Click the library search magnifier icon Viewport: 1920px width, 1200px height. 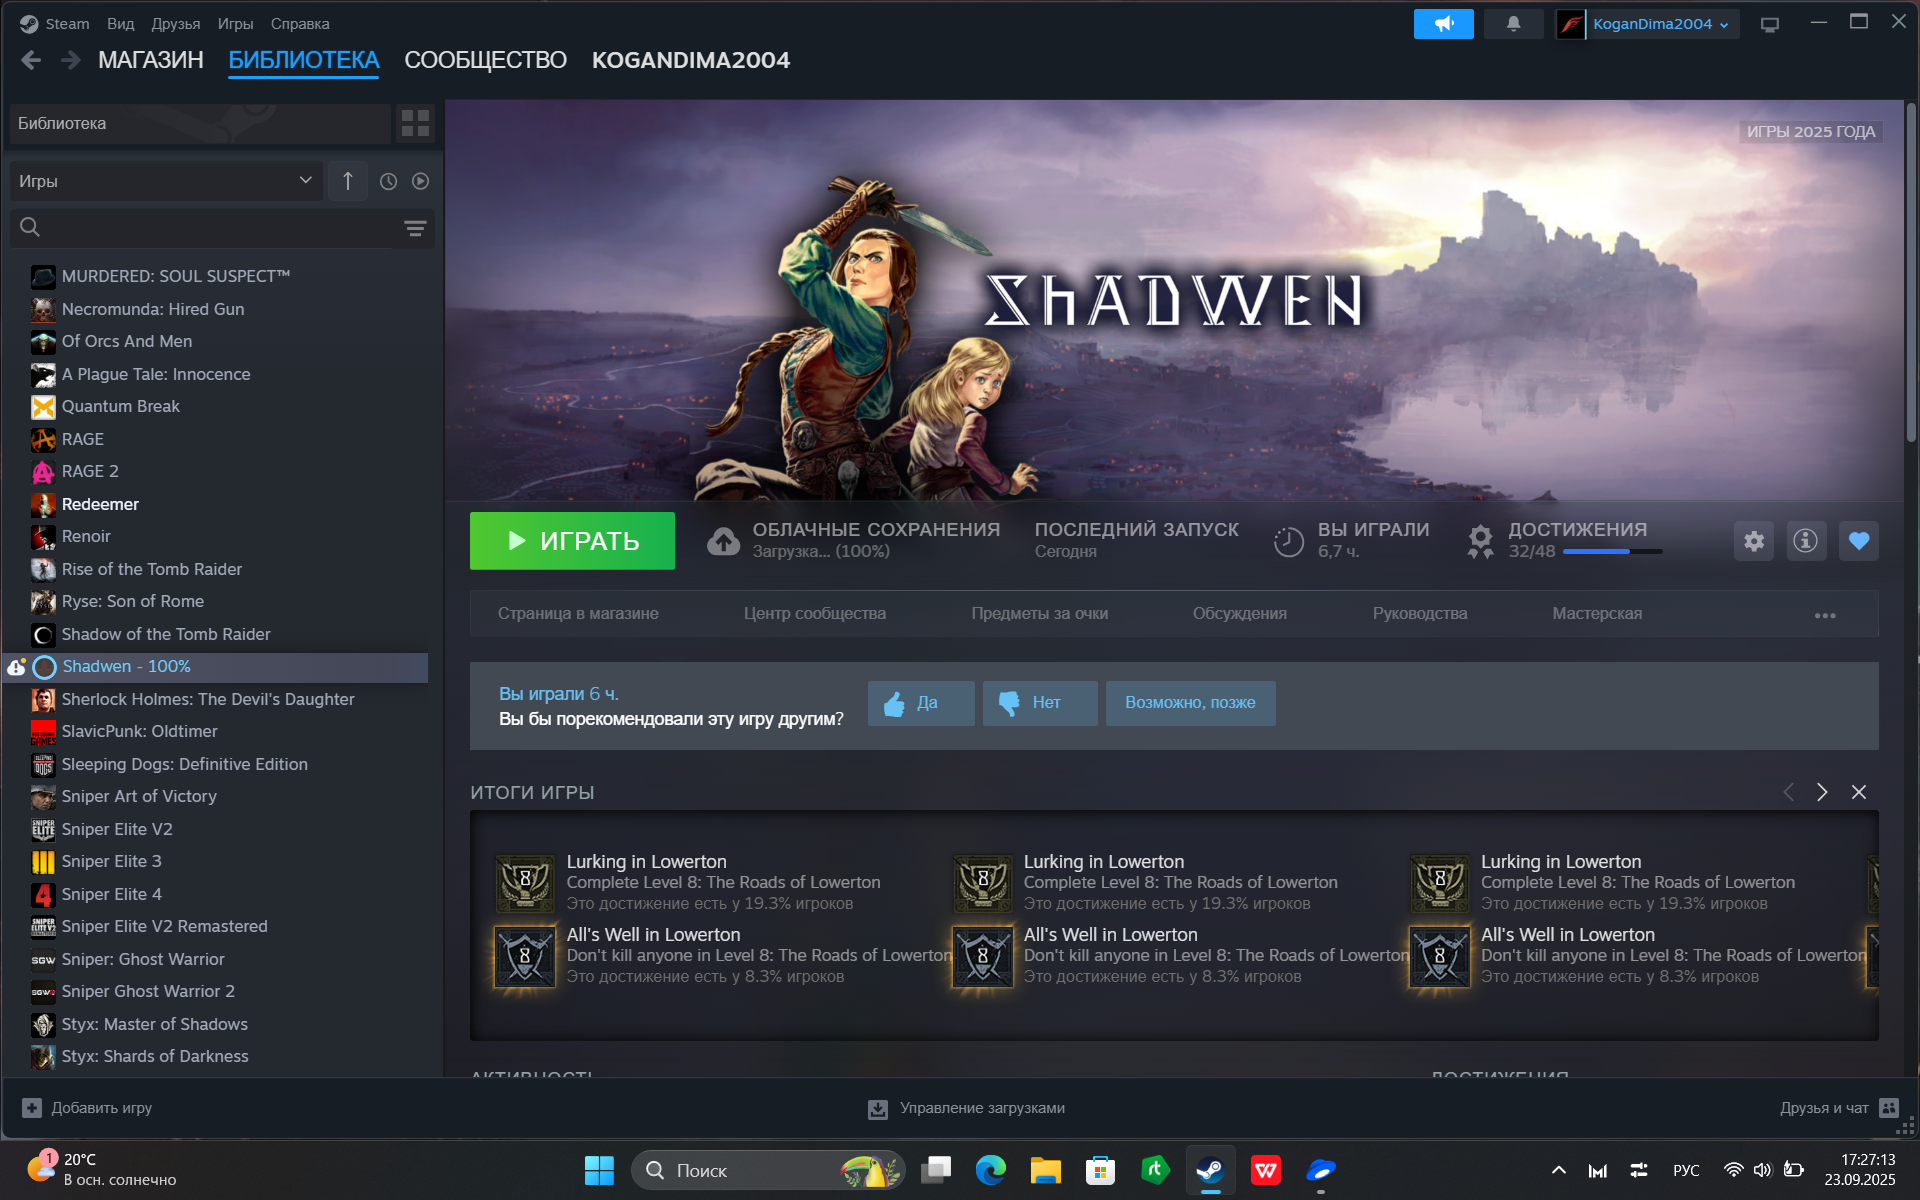click(30, 228)
